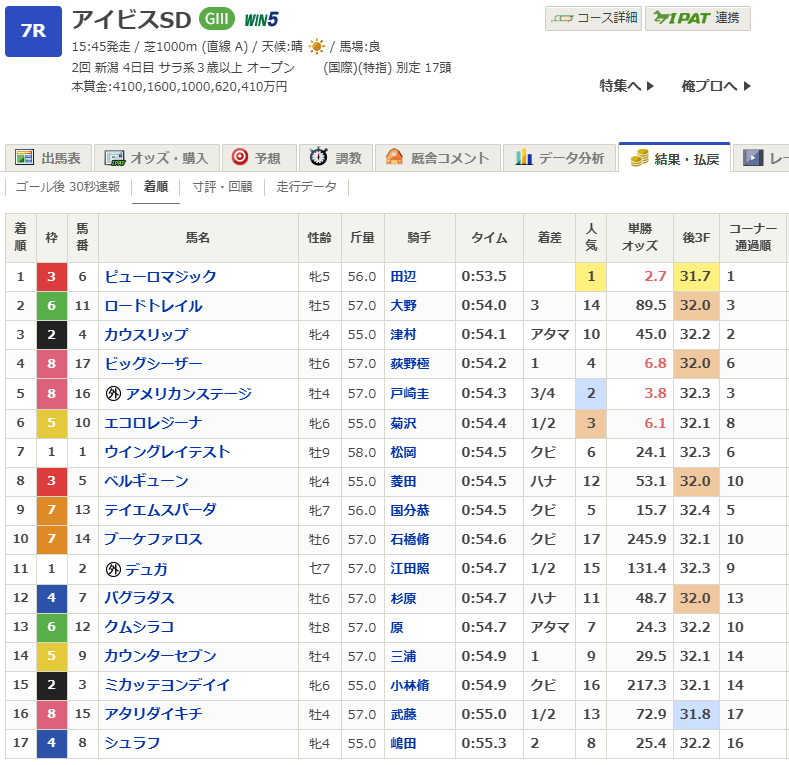Click the コース詳細 button
Viewport: 789px width, 765px height.
[x=594, y=19]
